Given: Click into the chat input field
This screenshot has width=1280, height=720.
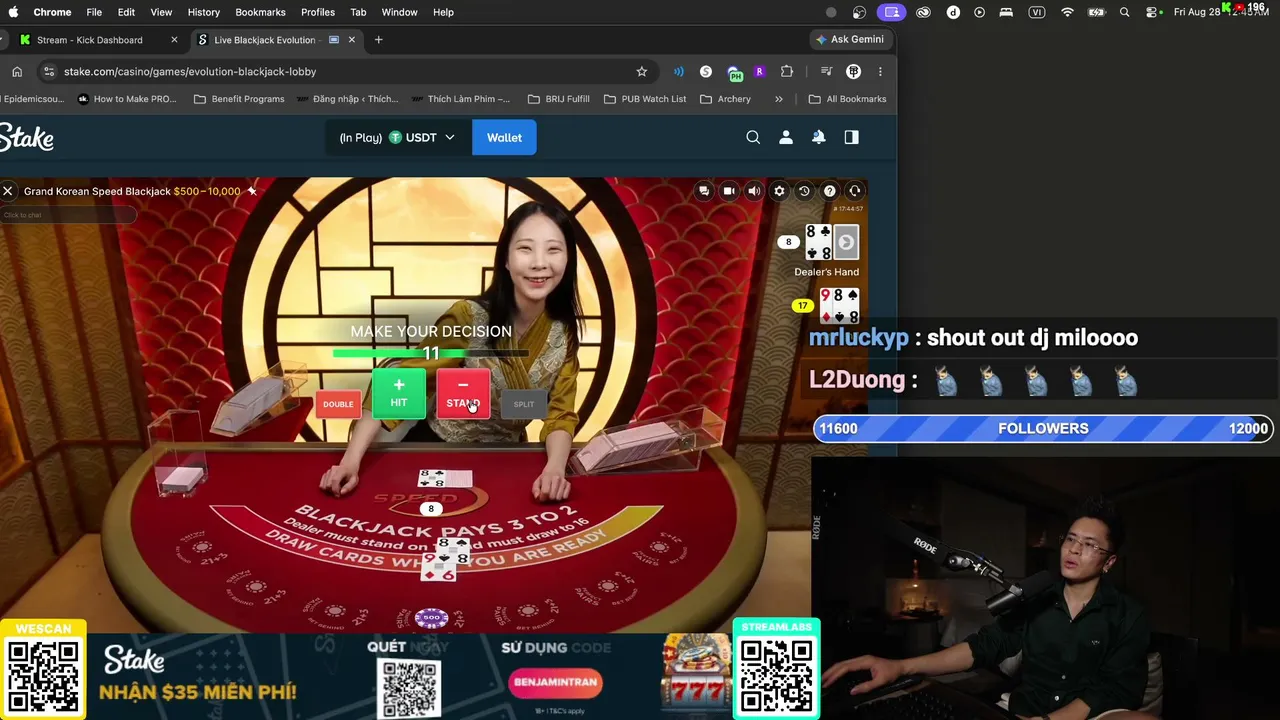Looking at the screenshot, I should [x=68, y=215].
